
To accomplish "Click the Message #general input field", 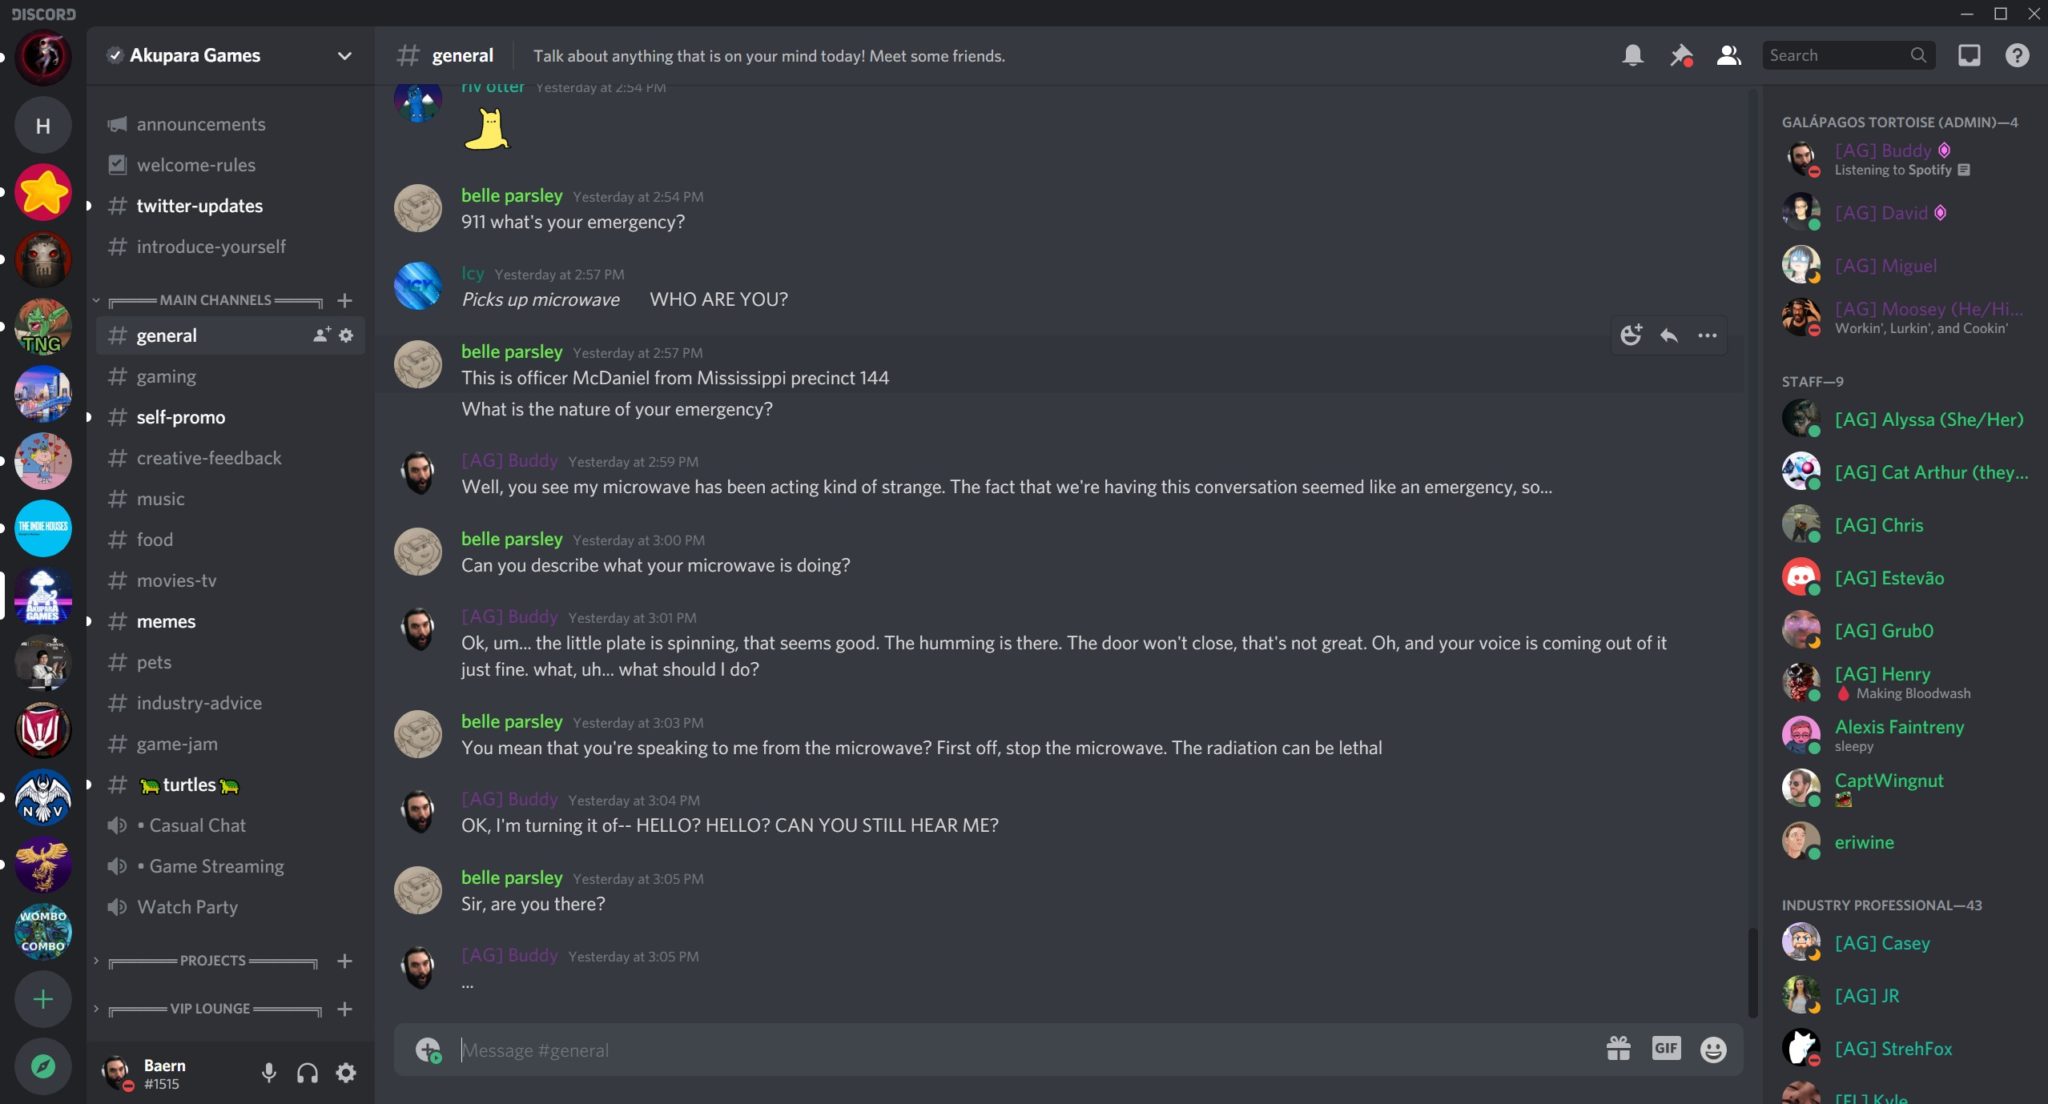I will coord(1029,1050).
